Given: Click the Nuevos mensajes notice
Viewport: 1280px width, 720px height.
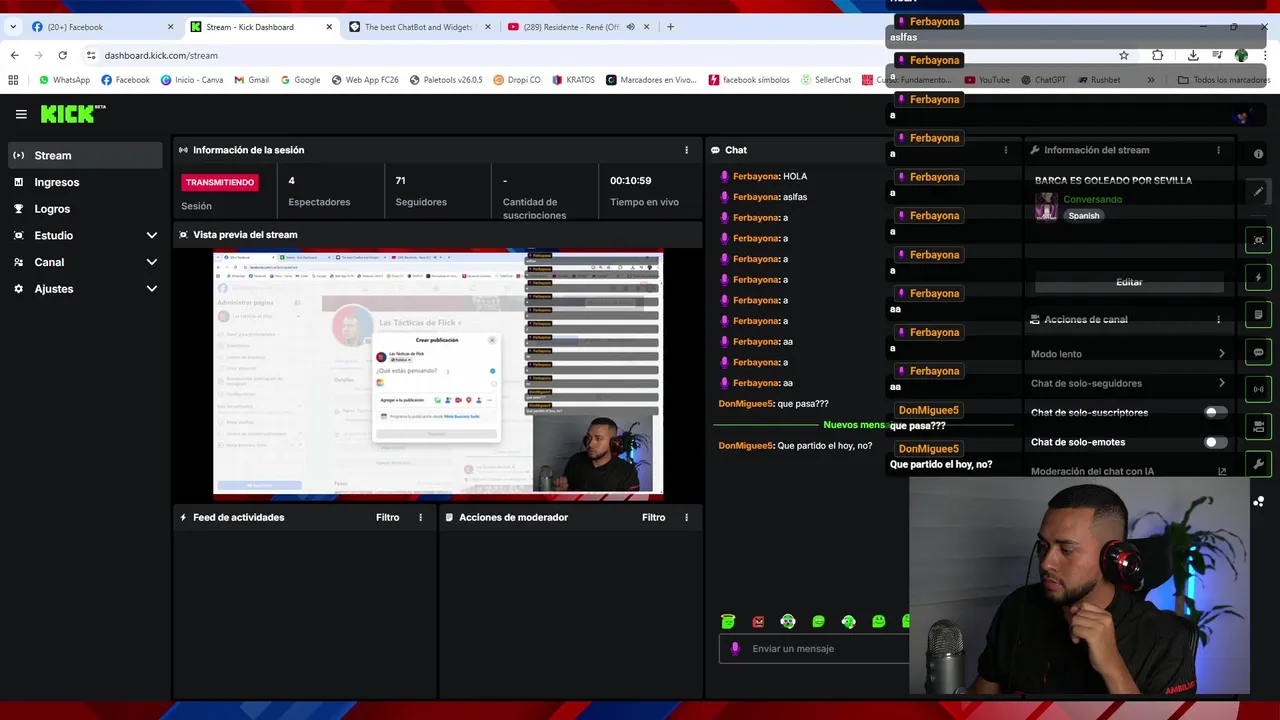Looking at the screenshot, I should coord(854,425).
